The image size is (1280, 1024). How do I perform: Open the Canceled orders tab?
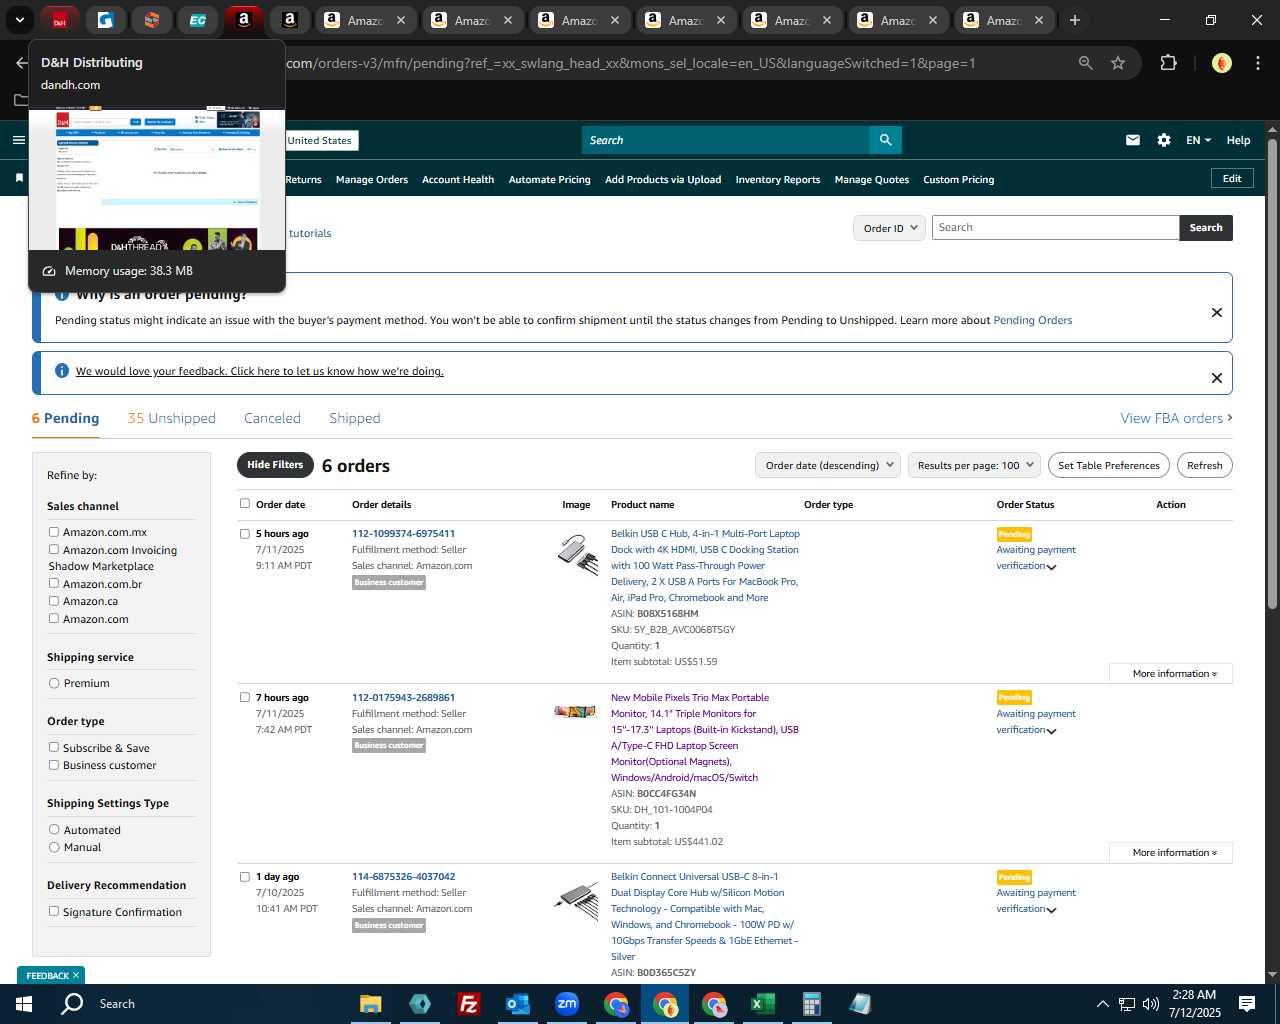[272, 418]
